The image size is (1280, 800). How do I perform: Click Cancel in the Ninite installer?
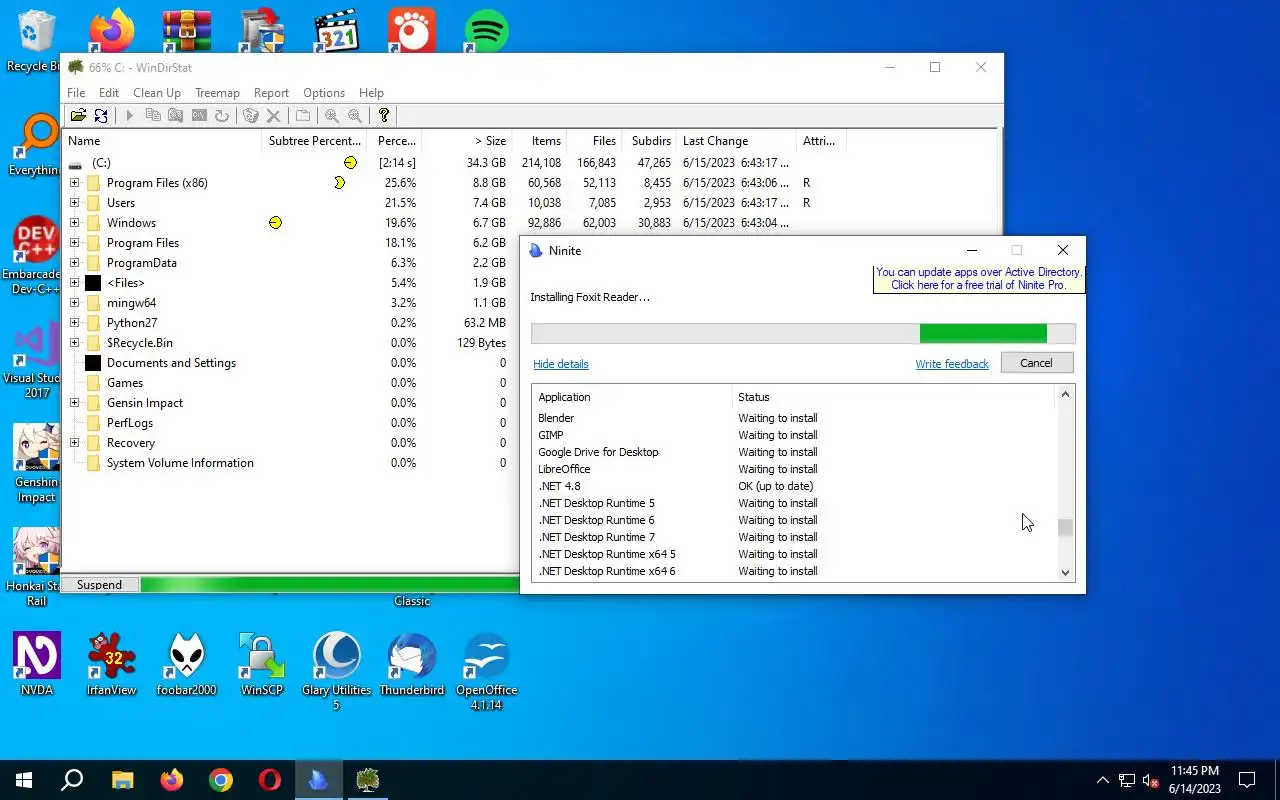click(x=1036, y=363)
